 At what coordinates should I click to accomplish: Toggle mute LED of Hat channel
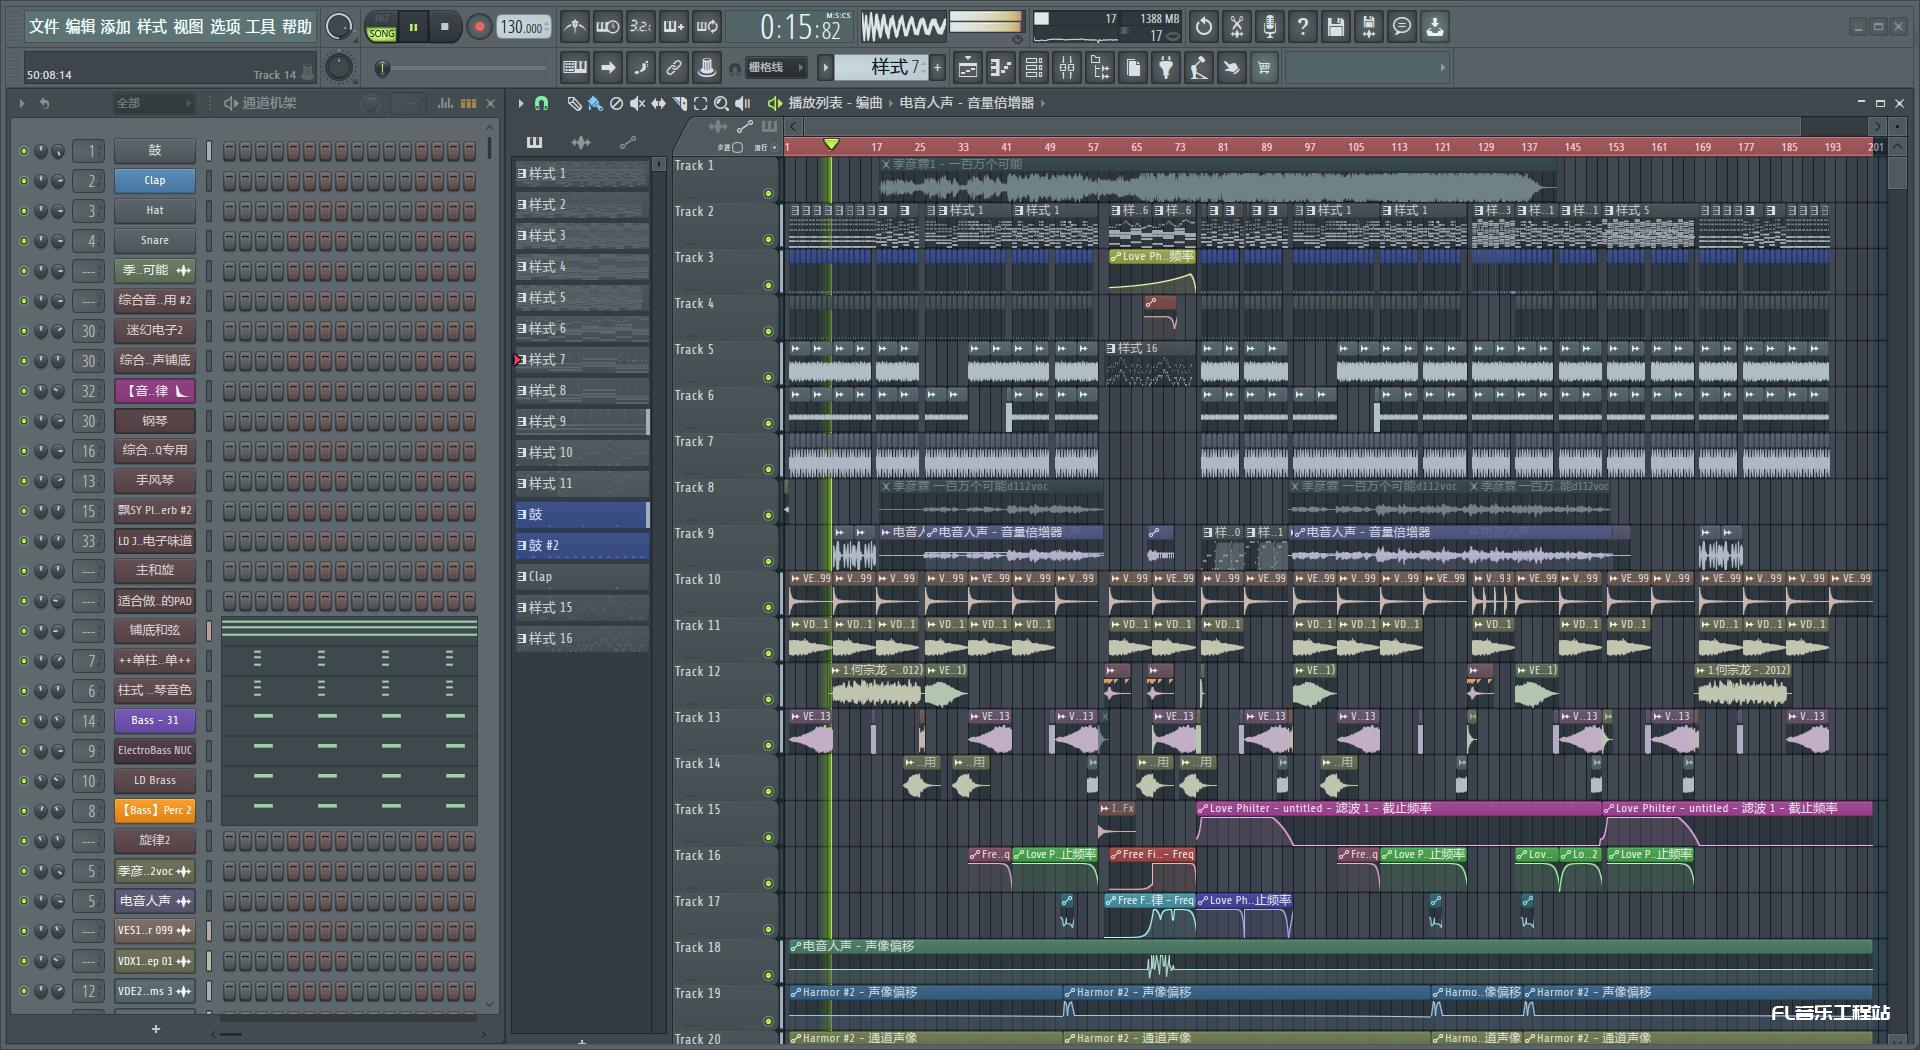24,211
